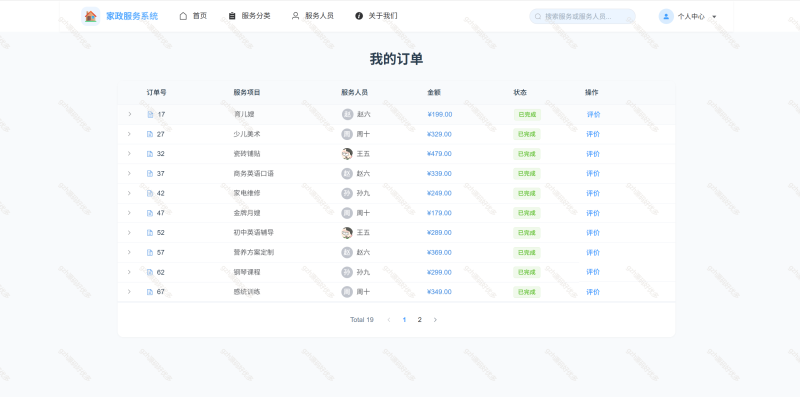
Task: Click the previous page arrow
Action: tap(389, 320)
